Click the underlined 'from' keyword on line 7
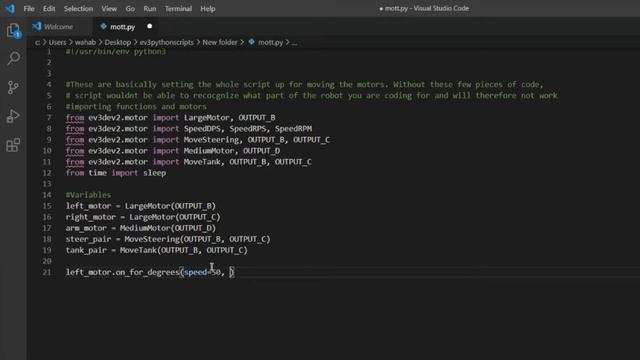The height and width of the screenshot is (360, 640). pos(75,118)
